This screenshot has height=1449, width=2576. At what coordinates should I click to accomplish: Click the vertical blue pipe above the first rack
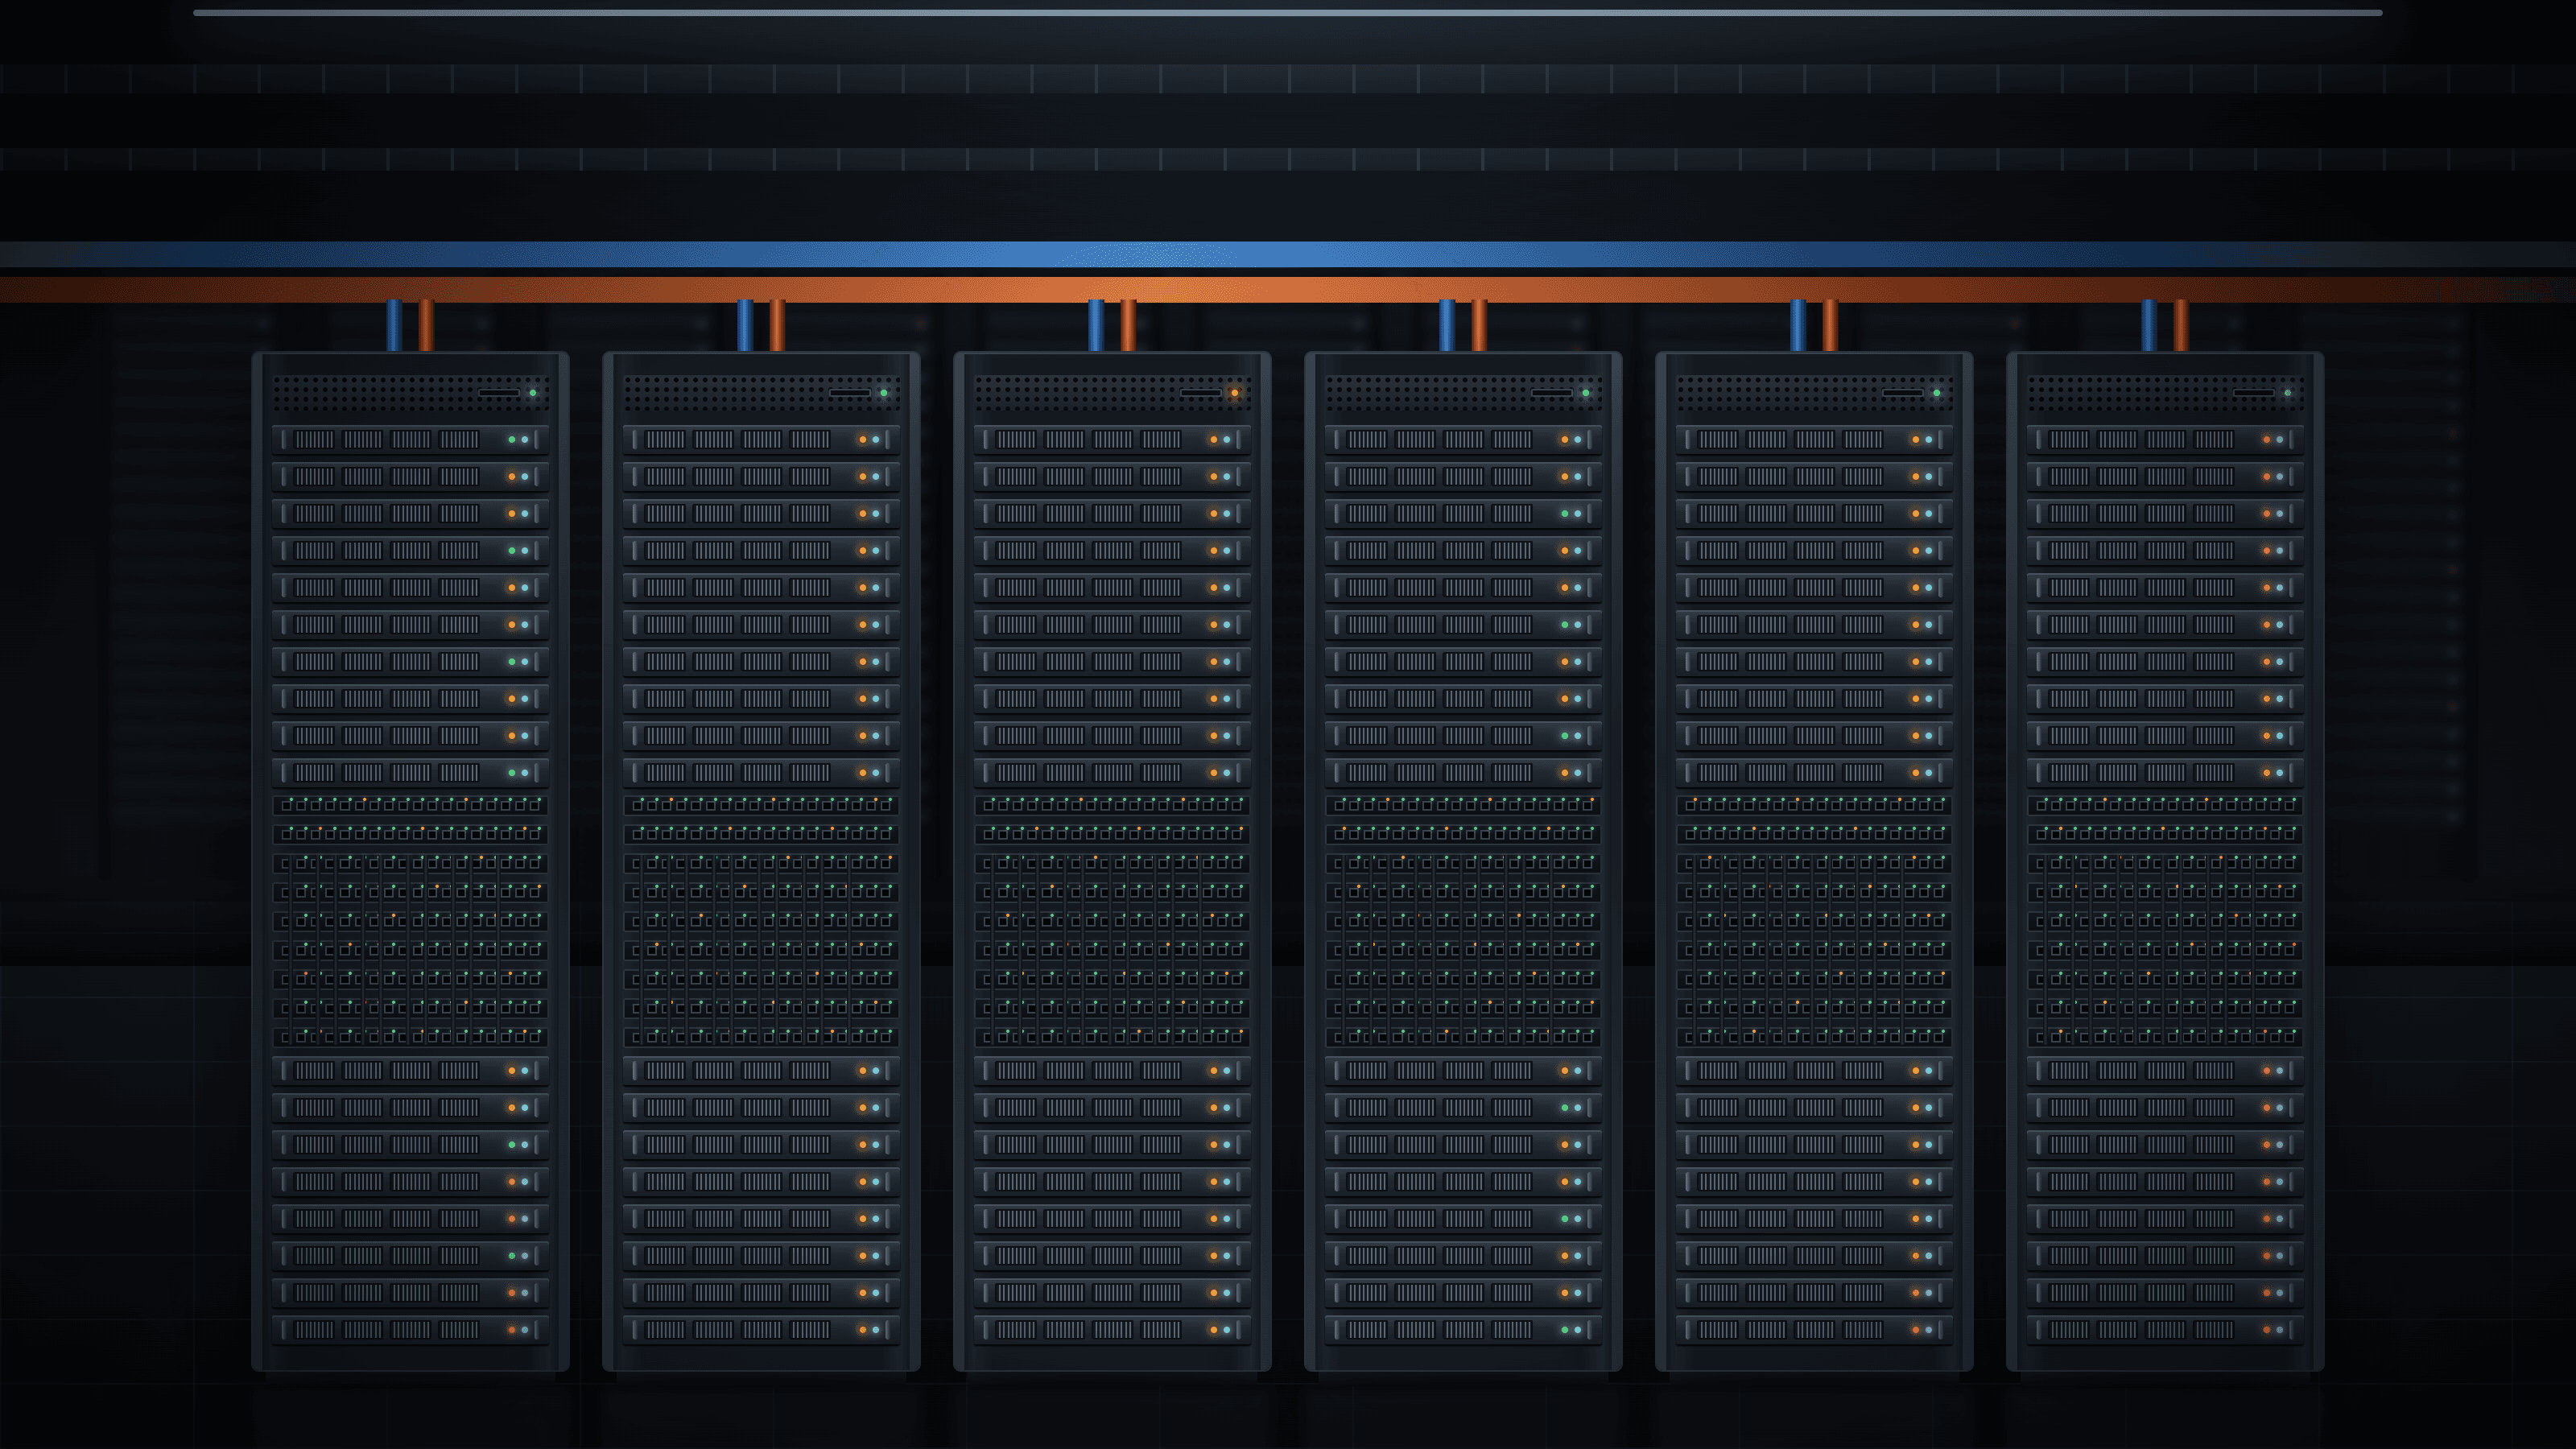tap(394, 325)
